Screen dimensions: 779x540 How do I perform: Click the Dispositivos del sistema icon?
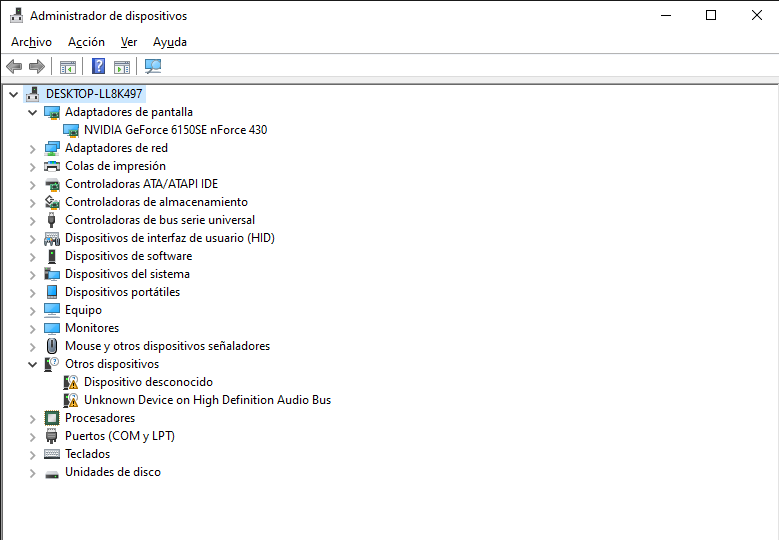(x=52, y=274)
